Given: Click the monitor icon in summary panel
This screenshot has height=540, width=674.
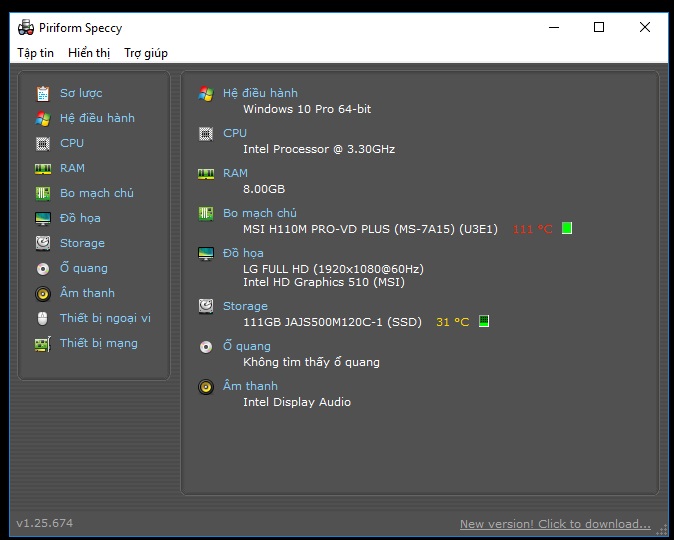Looking at the screenshot, I should click(x=206, y=254).
